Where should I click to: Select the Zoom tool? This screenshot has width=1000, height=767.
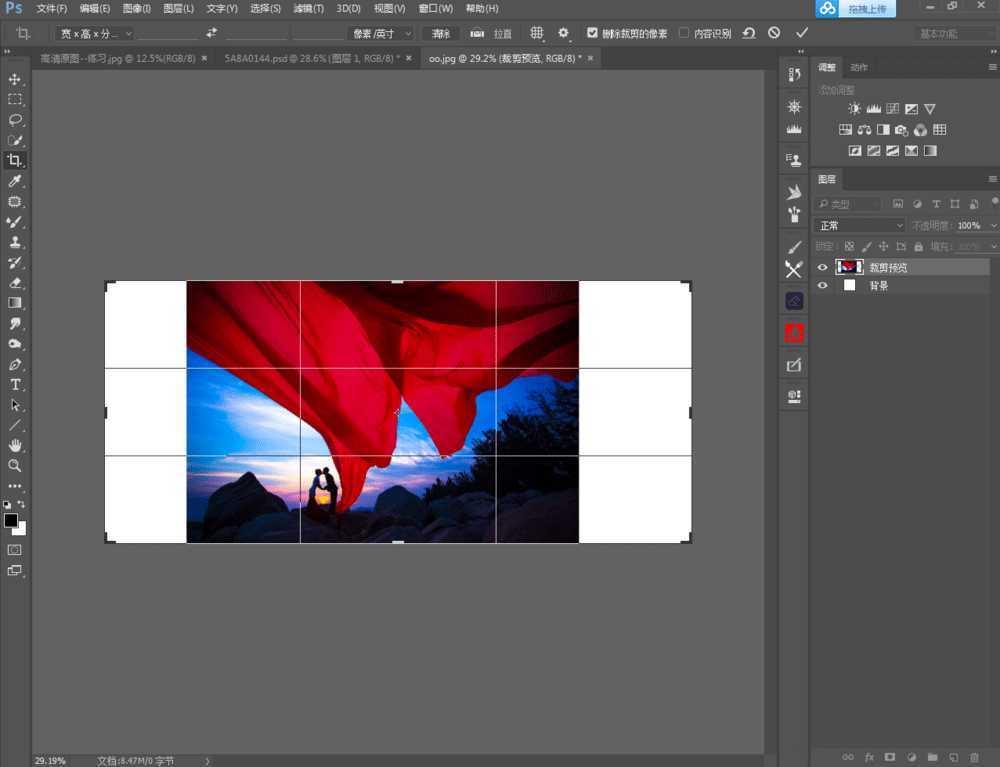click(x=15, y=465)
